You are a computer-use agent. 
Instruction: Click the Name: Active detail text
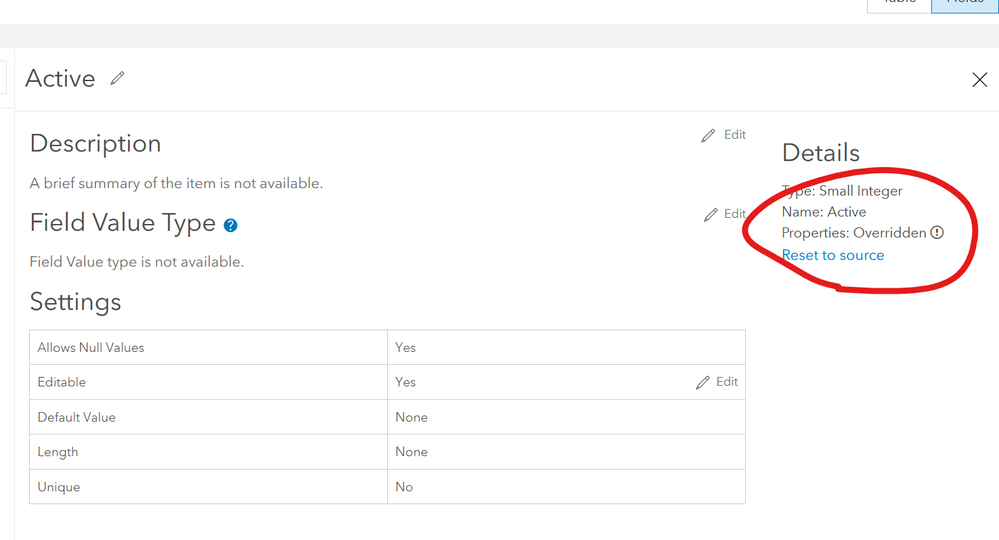click(x=824, y=212)
